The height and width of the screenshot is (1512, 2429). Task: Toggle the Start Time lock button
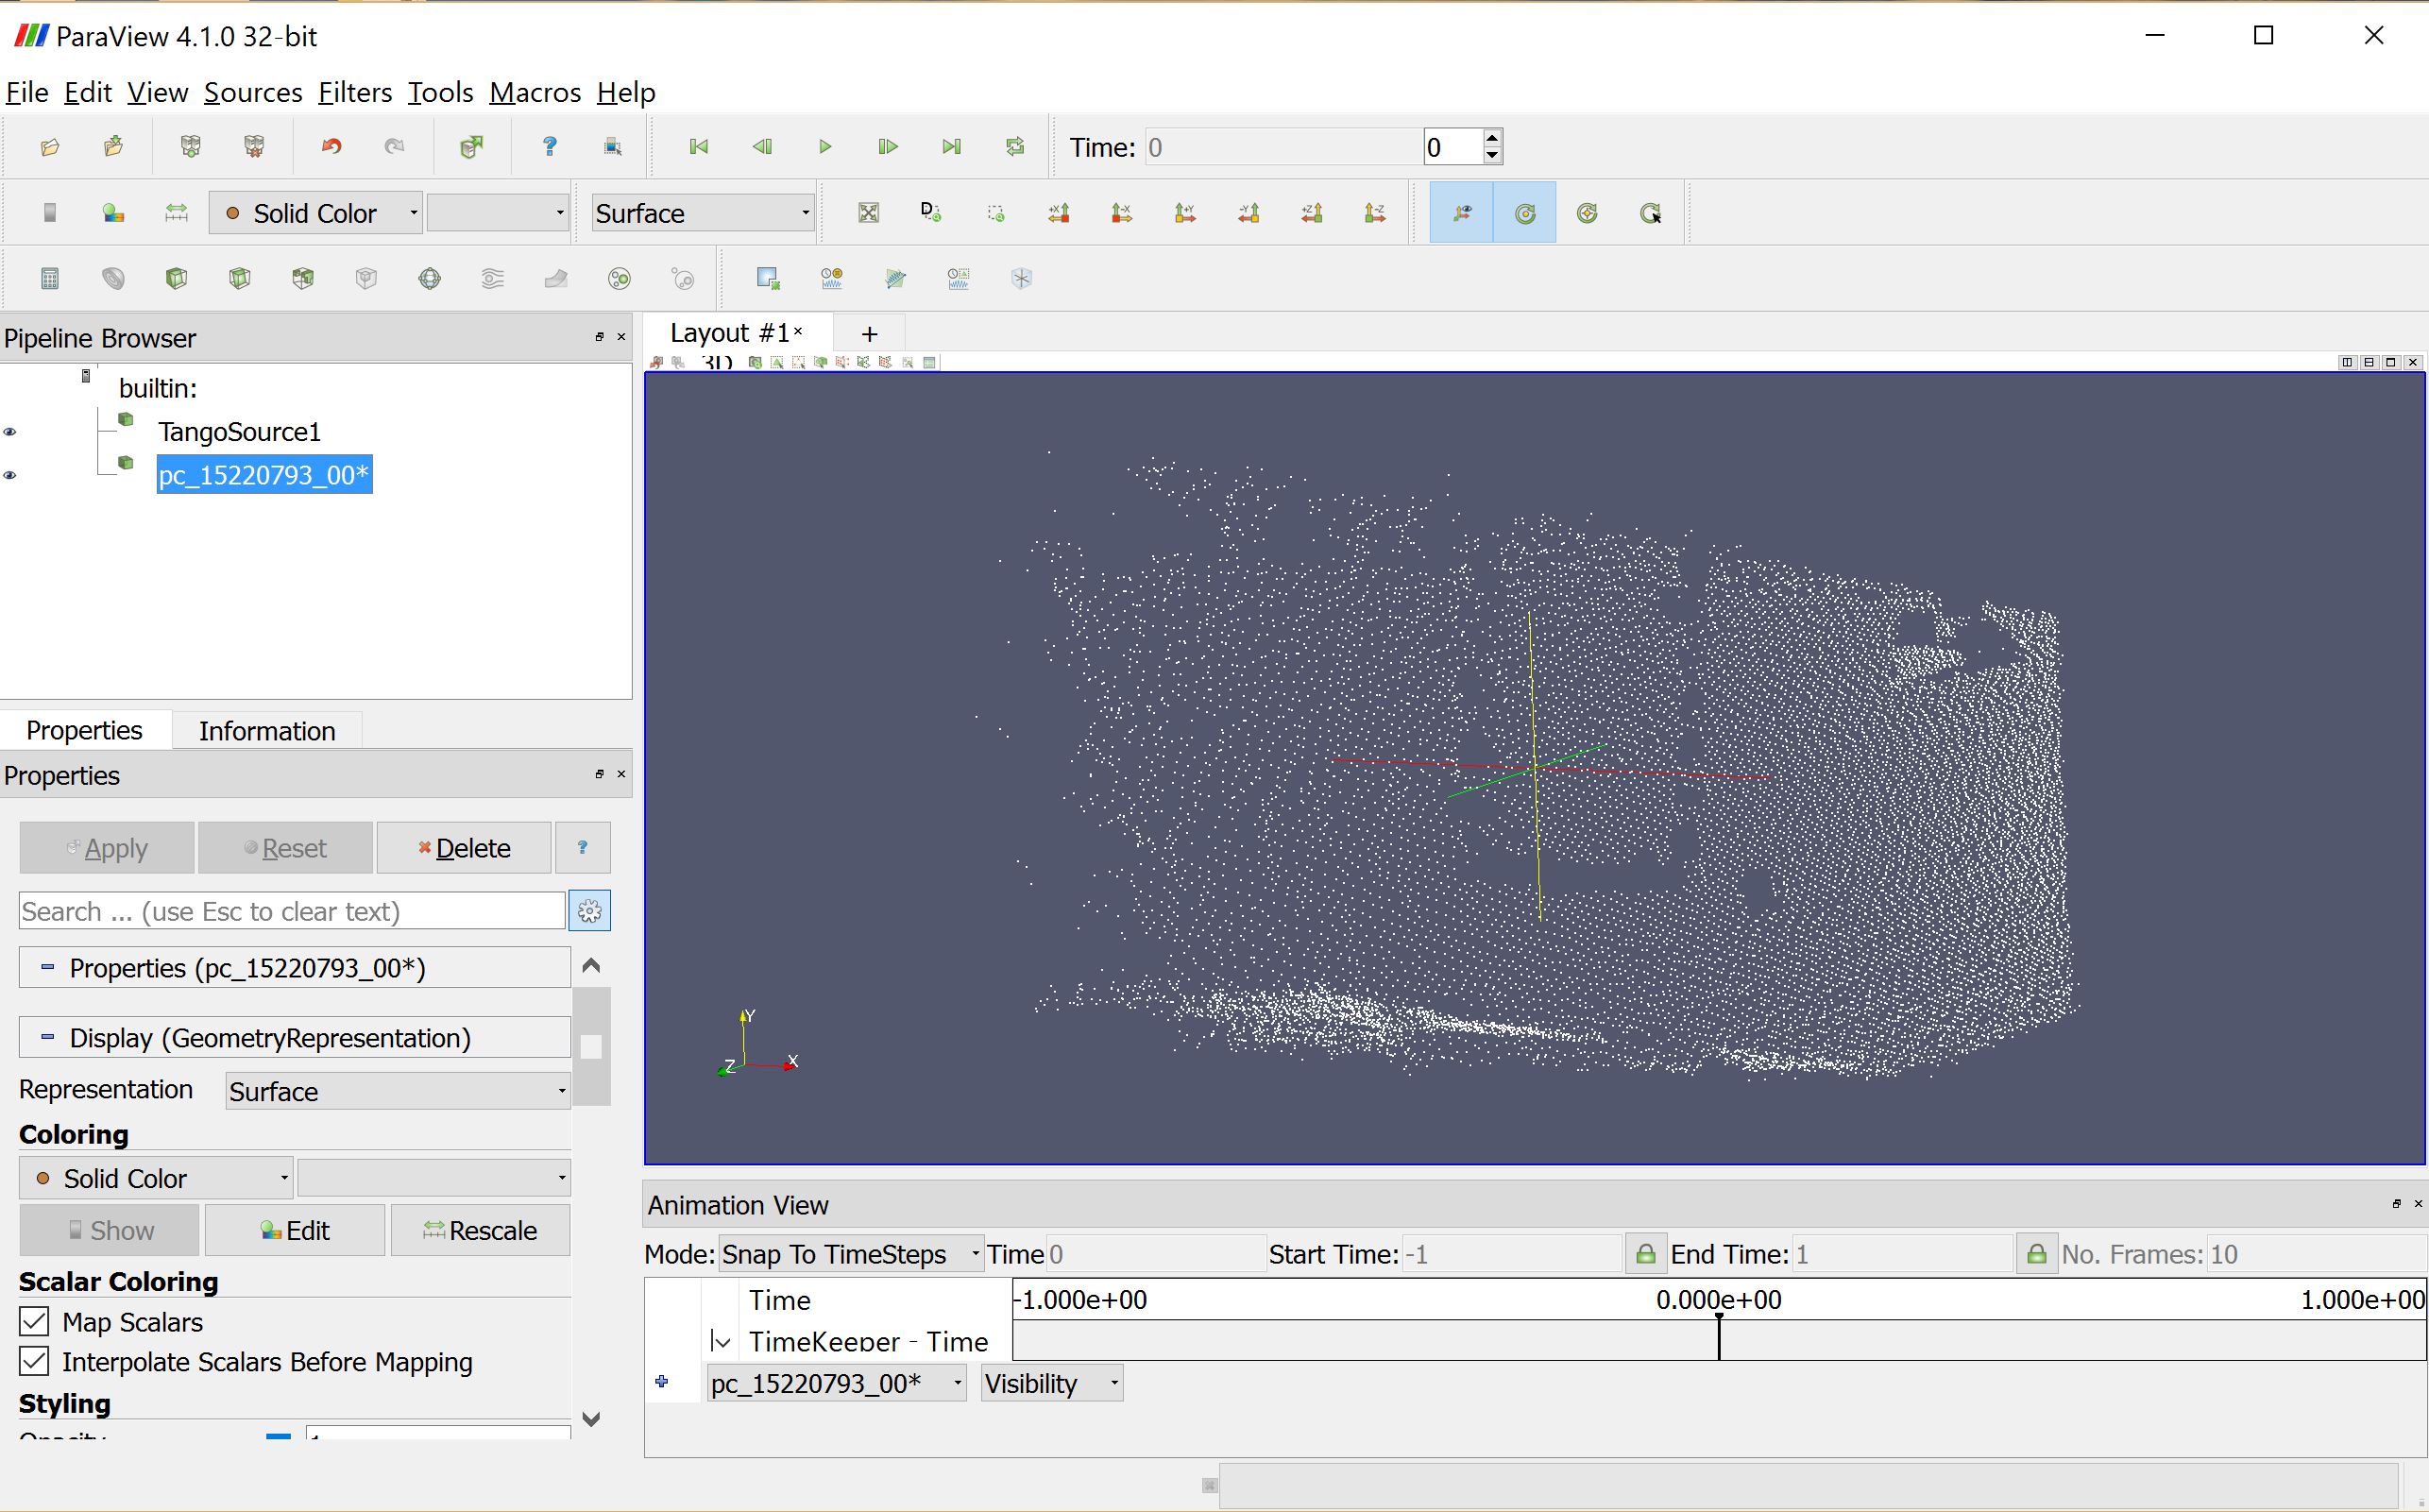pos(1645,1254)
